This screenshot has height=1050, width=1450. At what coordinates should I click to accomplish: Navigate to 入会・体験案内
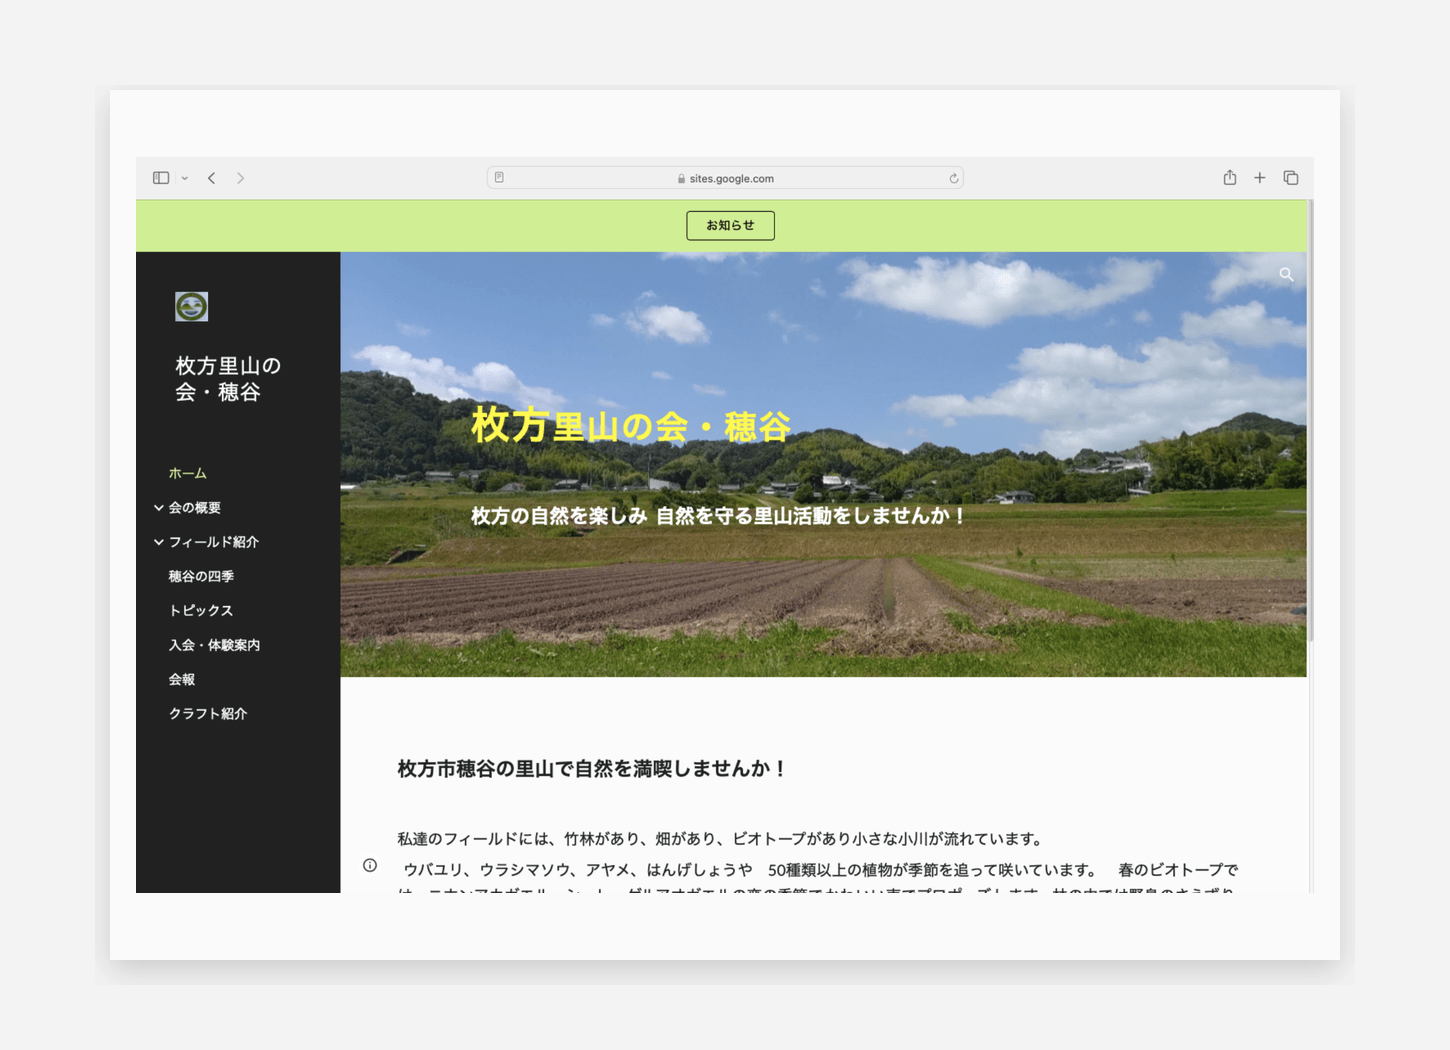(x=214, y=645)
